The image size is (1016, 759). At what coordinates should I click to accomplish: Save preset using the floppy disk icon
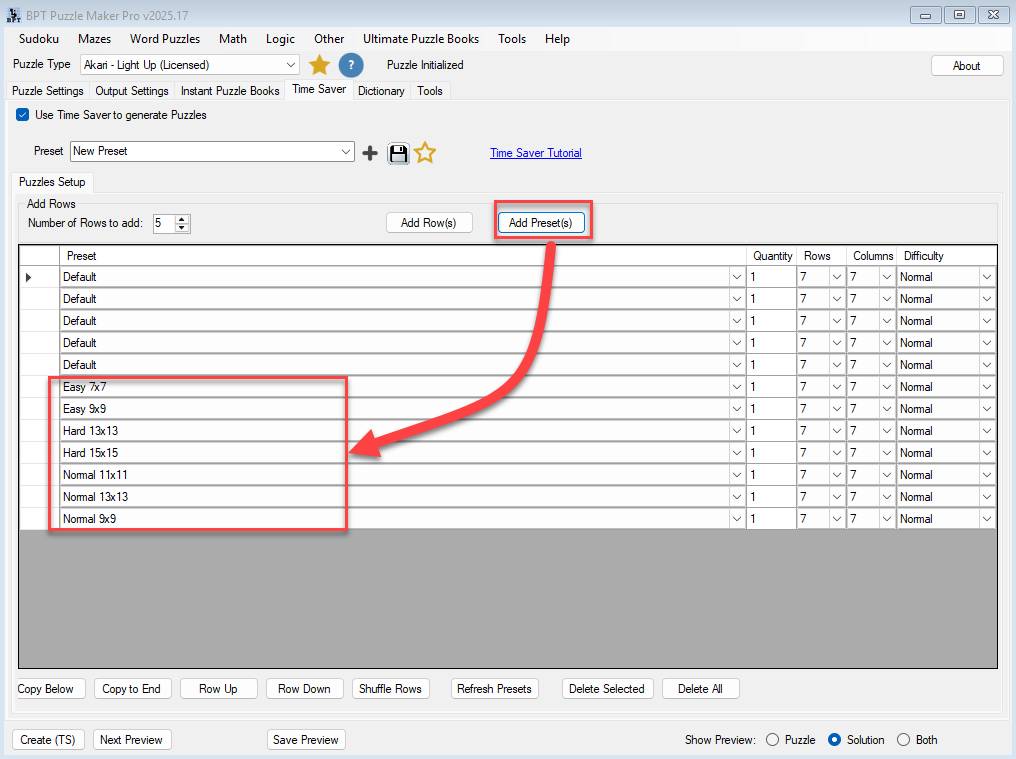[x=398, y=153]
